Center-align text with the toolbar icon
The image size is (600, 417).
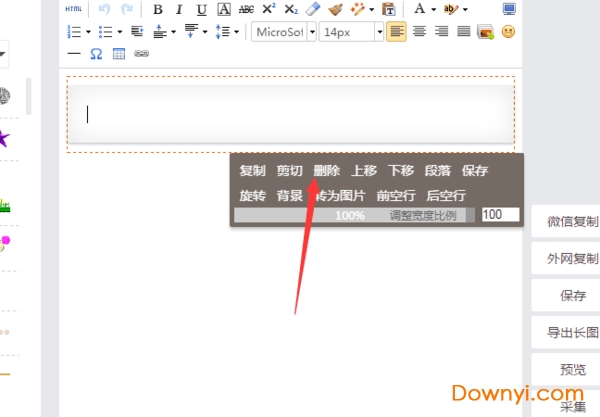pyautogui.click(x=419, y=32)
